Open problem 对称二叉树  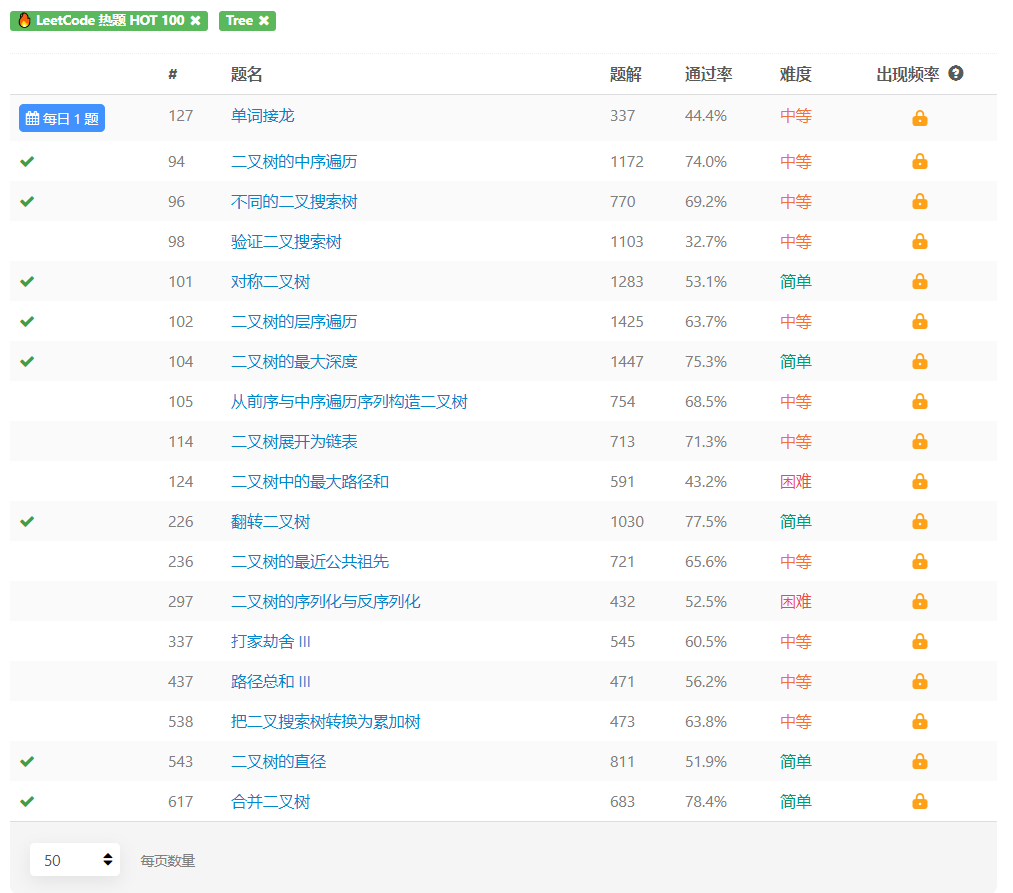coord(270,282)
